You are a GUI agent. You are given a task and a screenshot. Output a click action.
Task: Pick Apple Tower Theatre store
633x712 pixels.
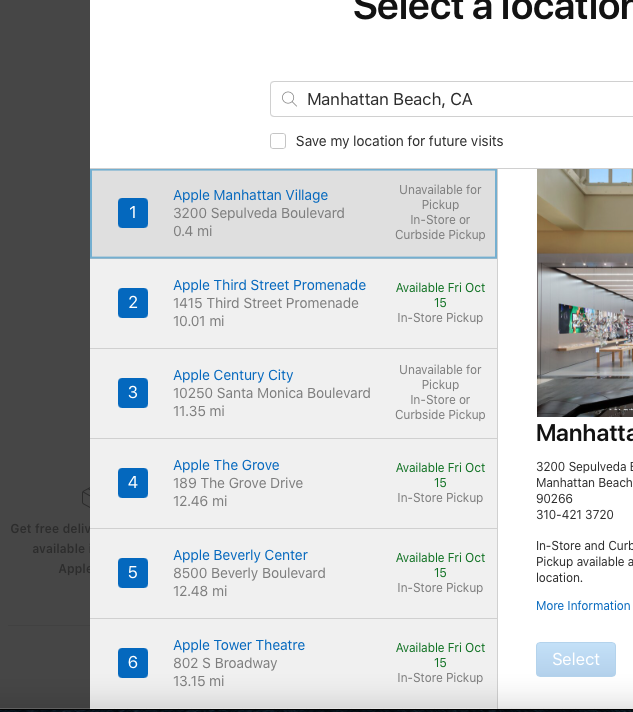(x=239, y=645)
